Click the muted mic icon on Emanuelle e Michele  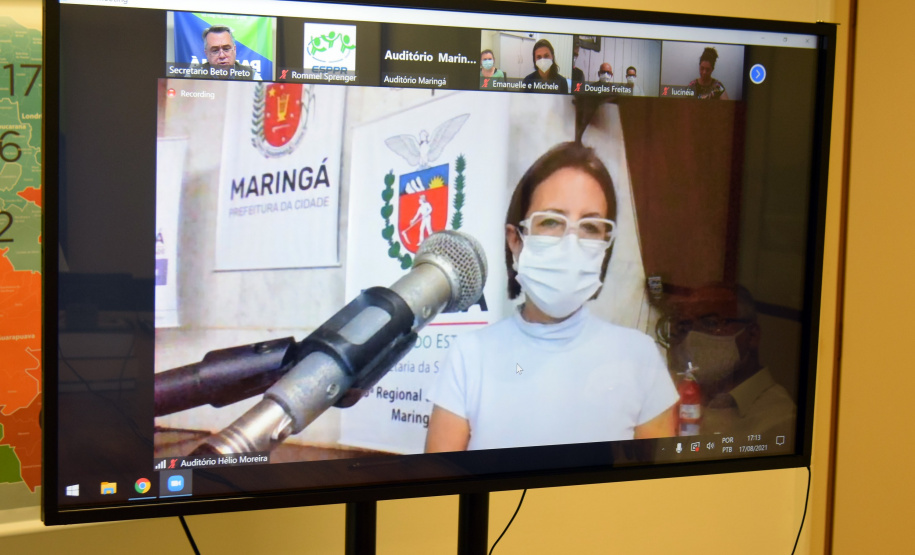(486, 84)
